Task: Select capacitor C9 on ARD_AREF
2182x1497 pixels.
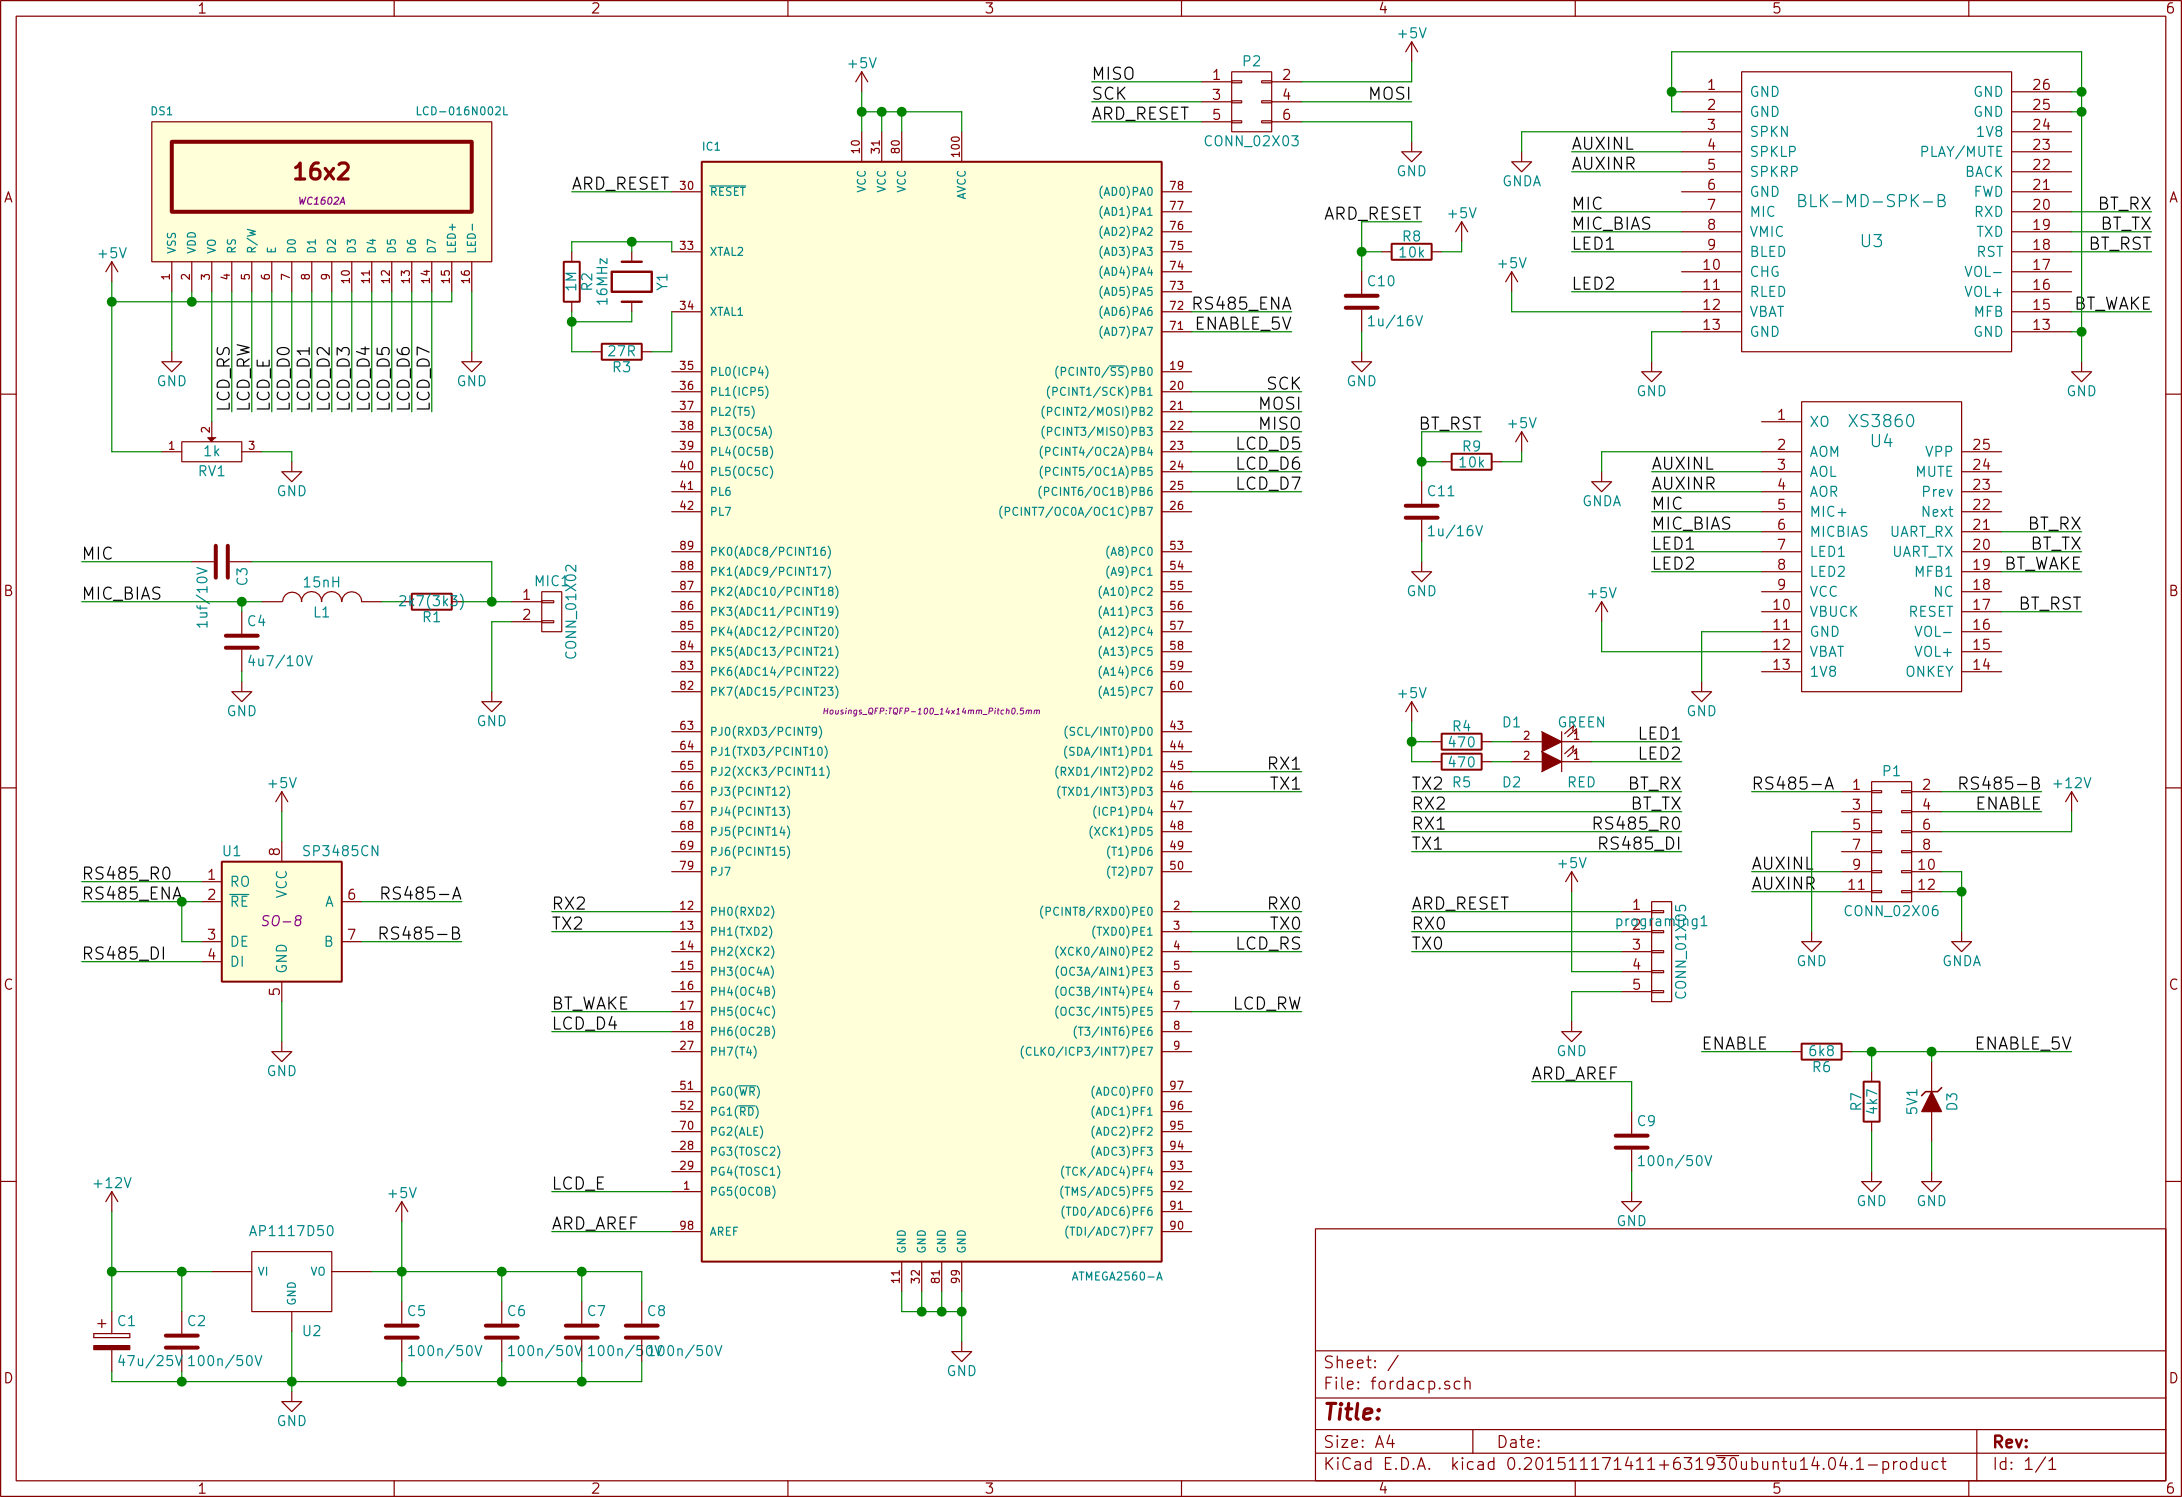Action: point(1631,1141)
